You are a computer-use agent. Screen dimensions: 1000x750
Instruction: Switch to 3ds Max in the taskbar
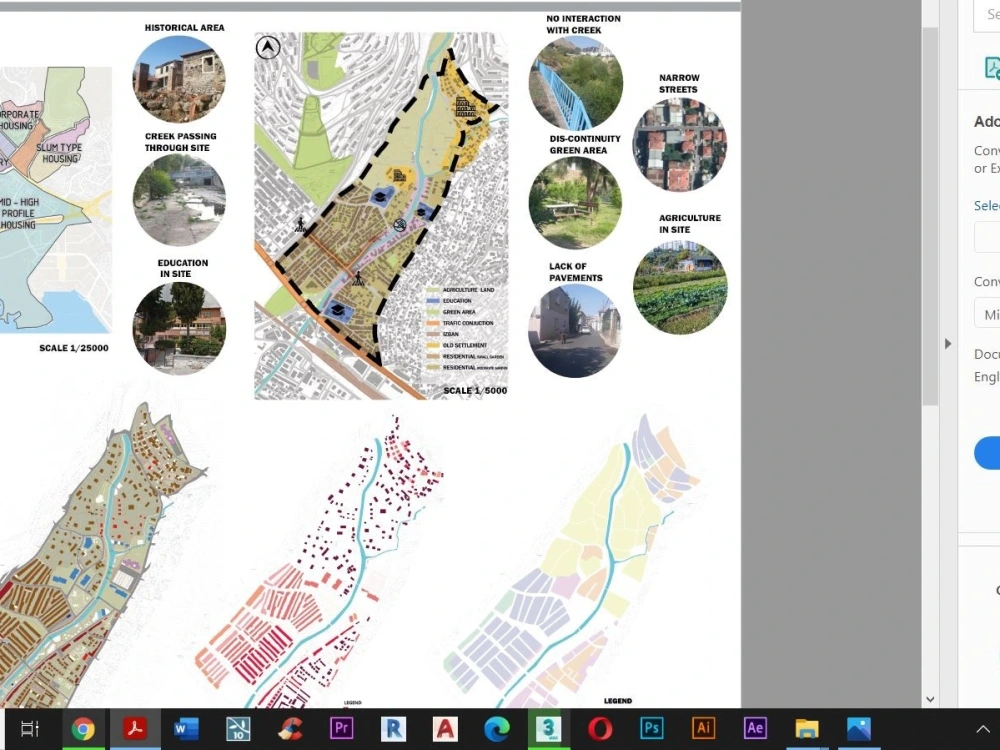[548, 728]
